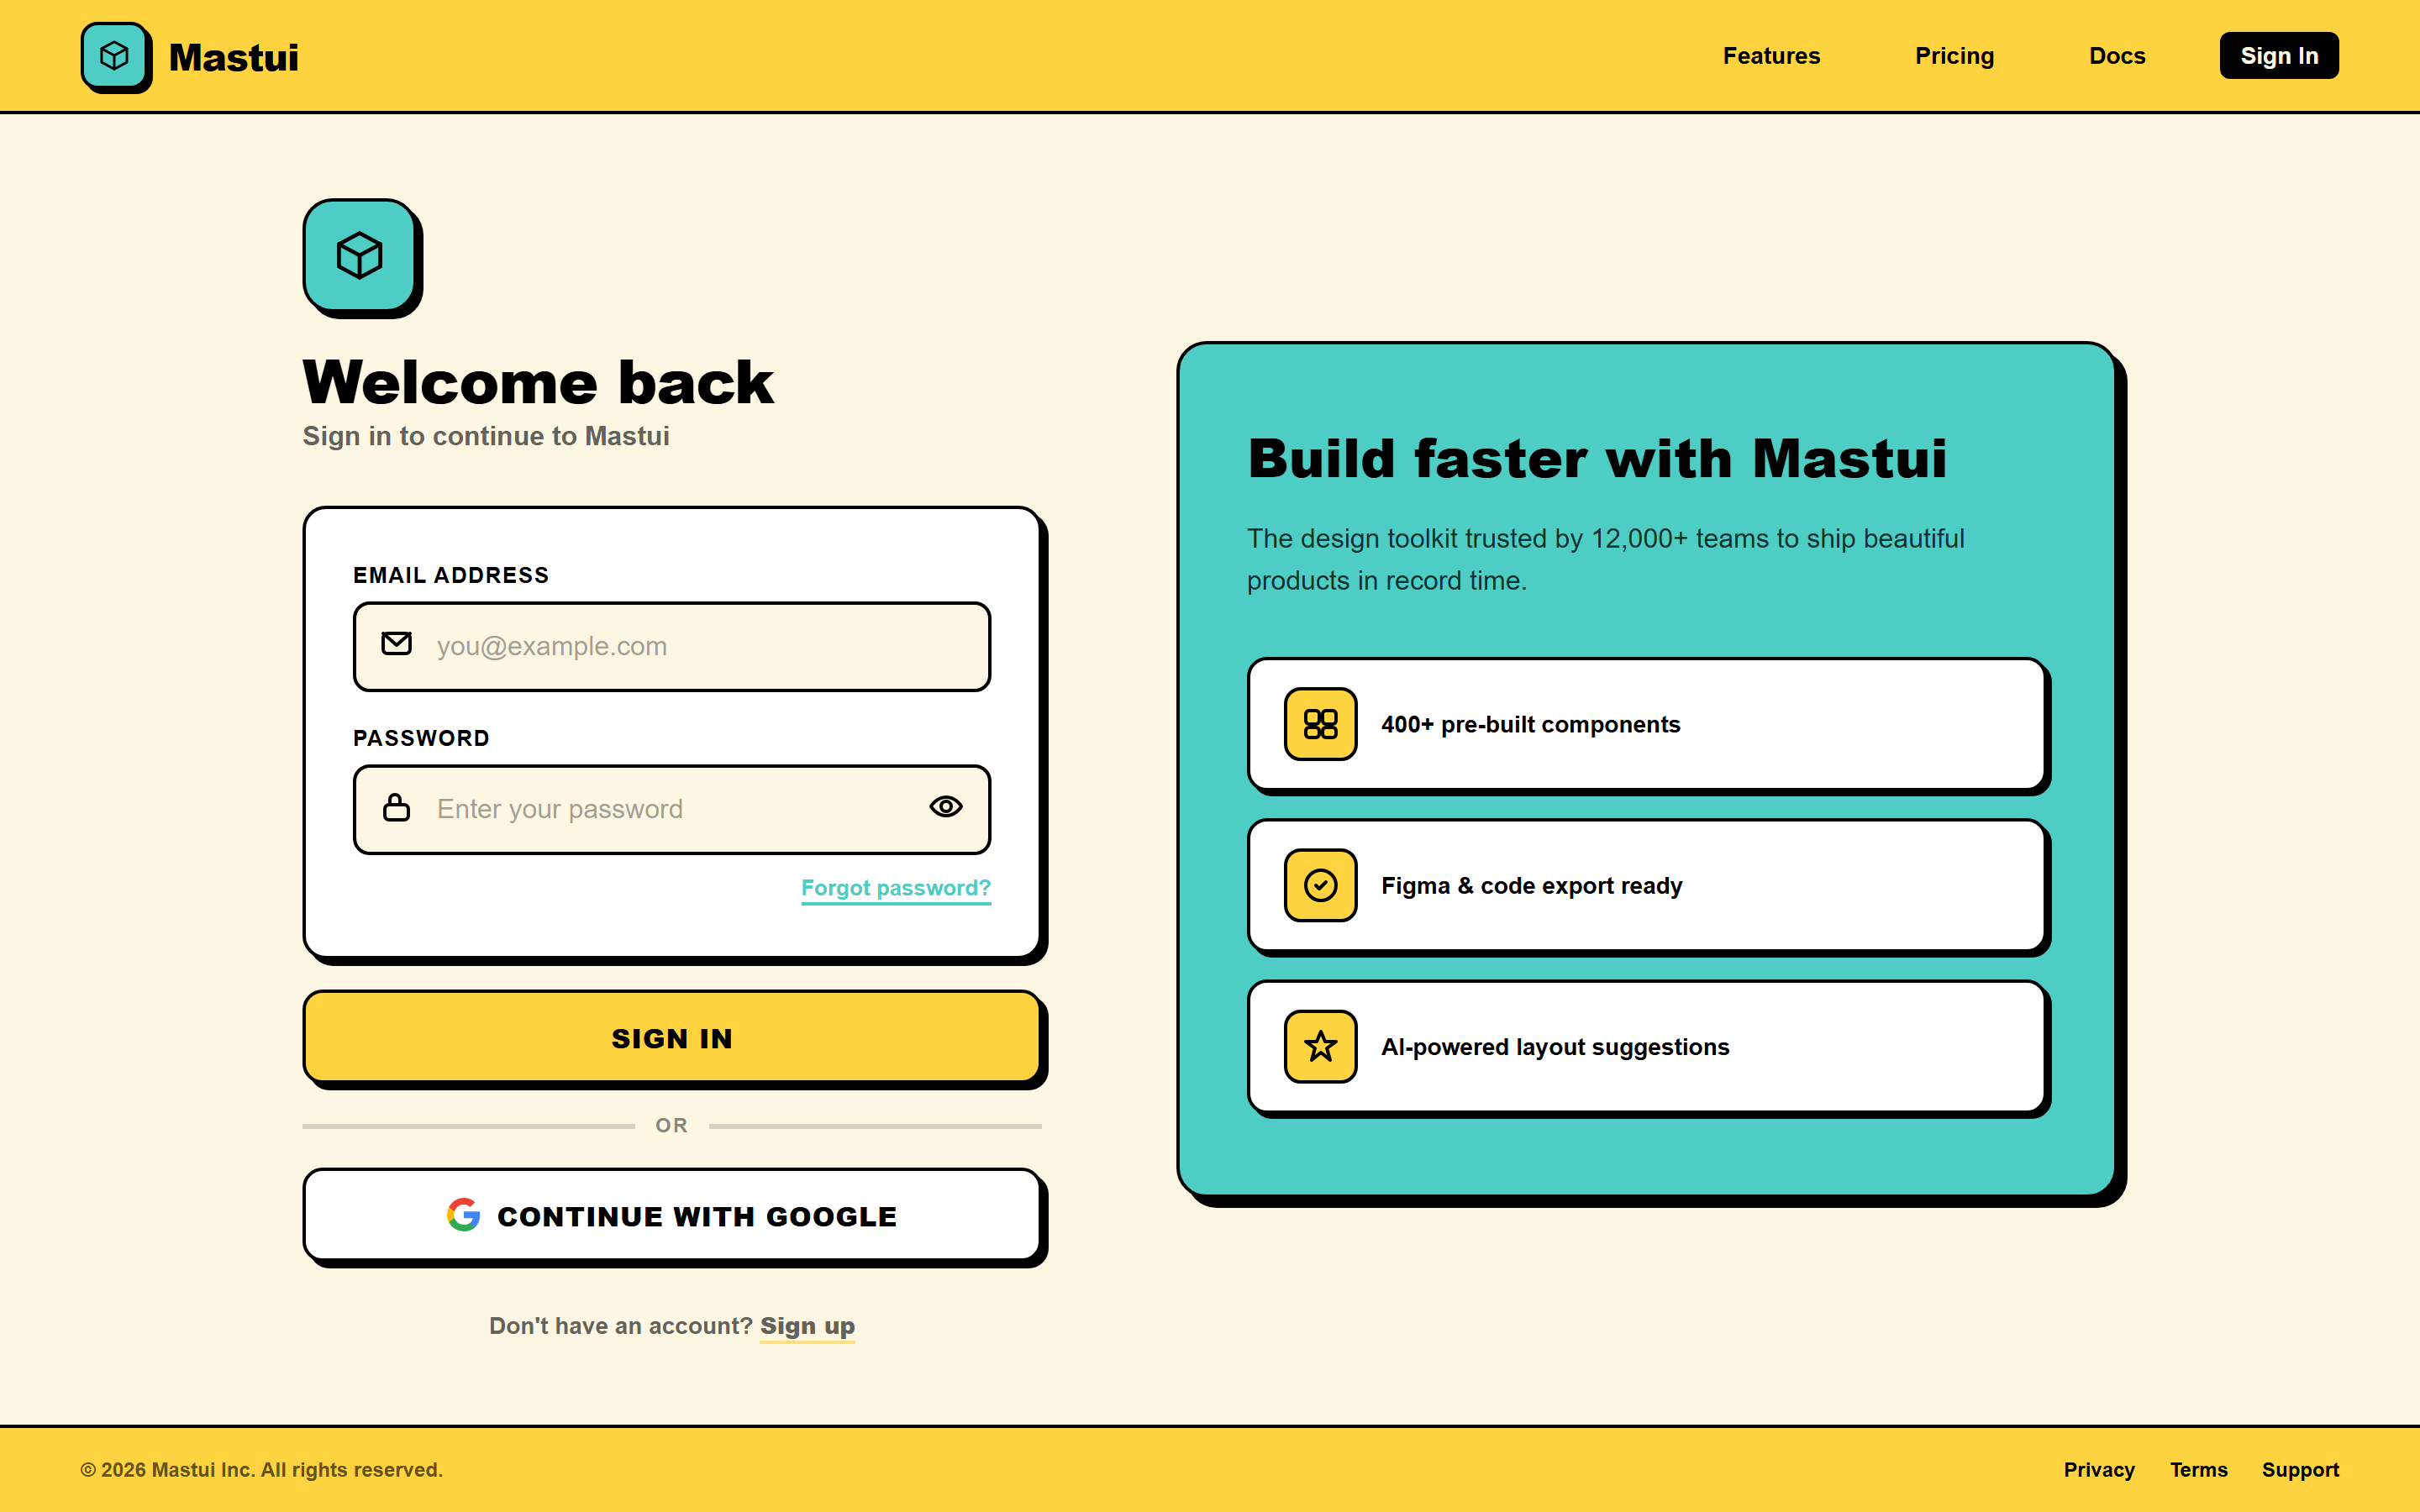
Task: Click the Welcome back heading
Action: (x=538, y=382)
